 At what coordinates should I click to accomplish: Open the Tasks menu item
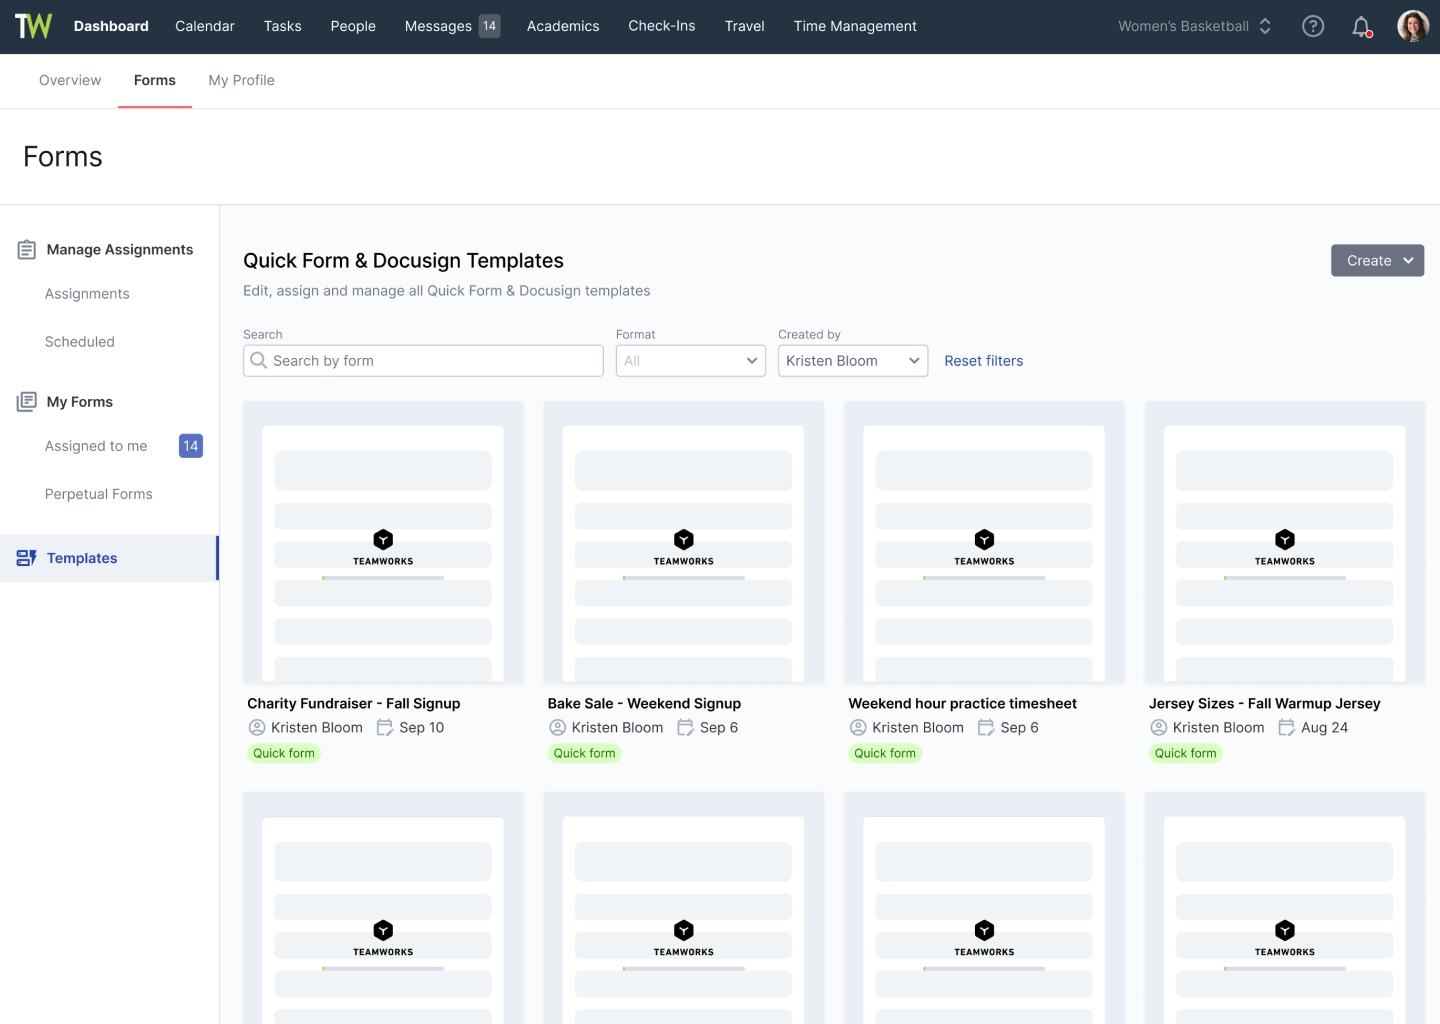point(283,26)
